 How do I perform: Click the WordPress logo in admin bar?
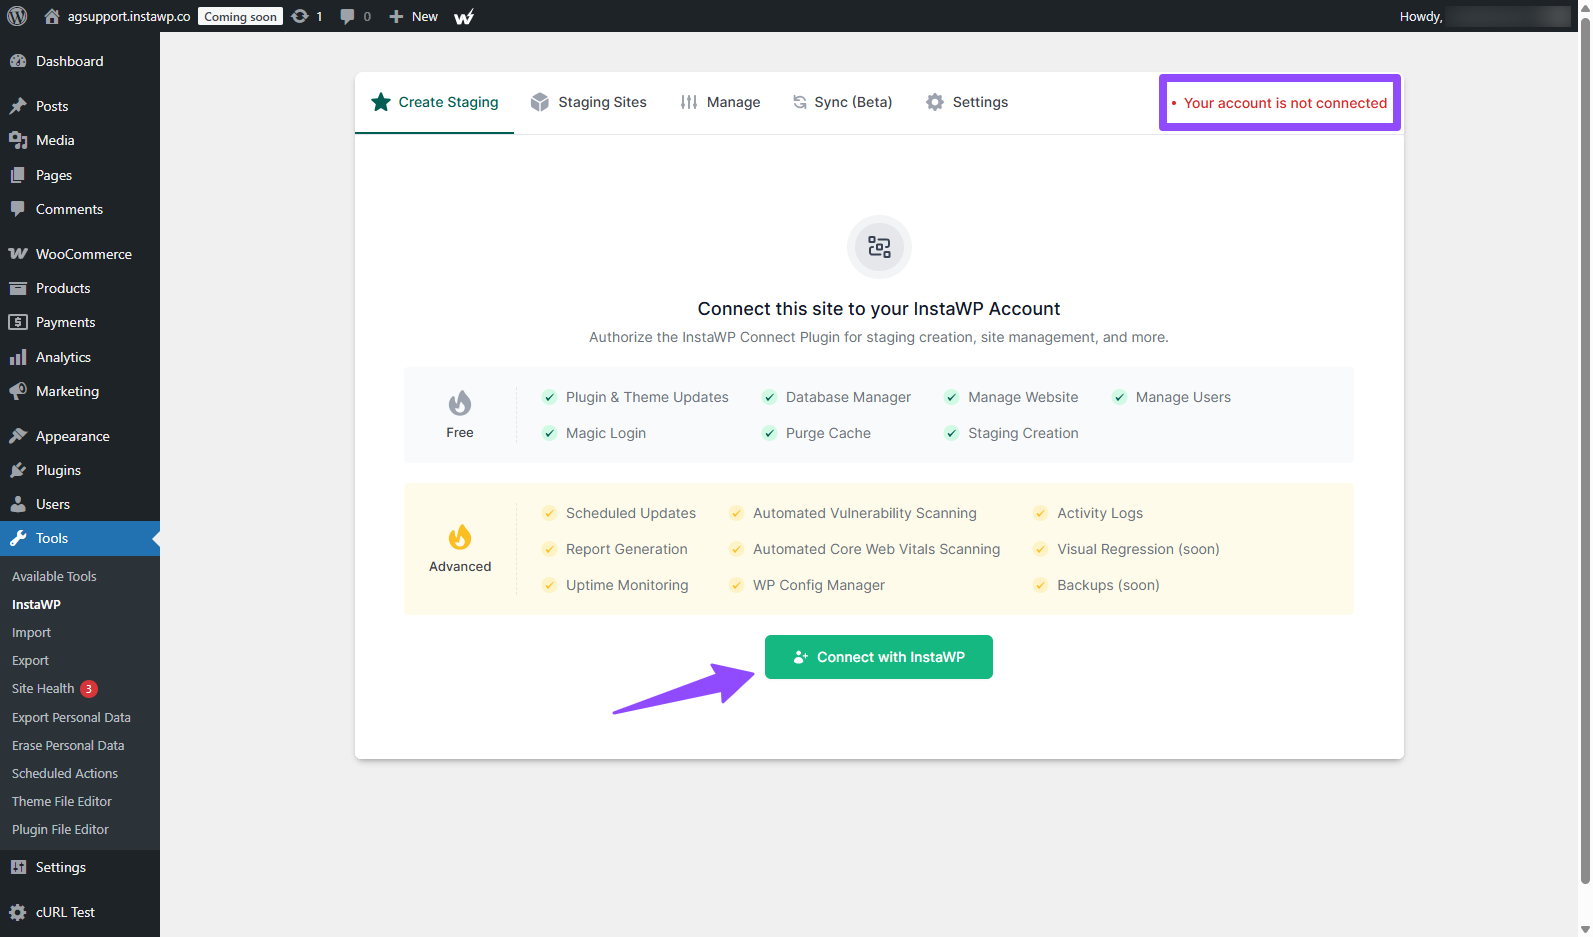coord(17,16)
